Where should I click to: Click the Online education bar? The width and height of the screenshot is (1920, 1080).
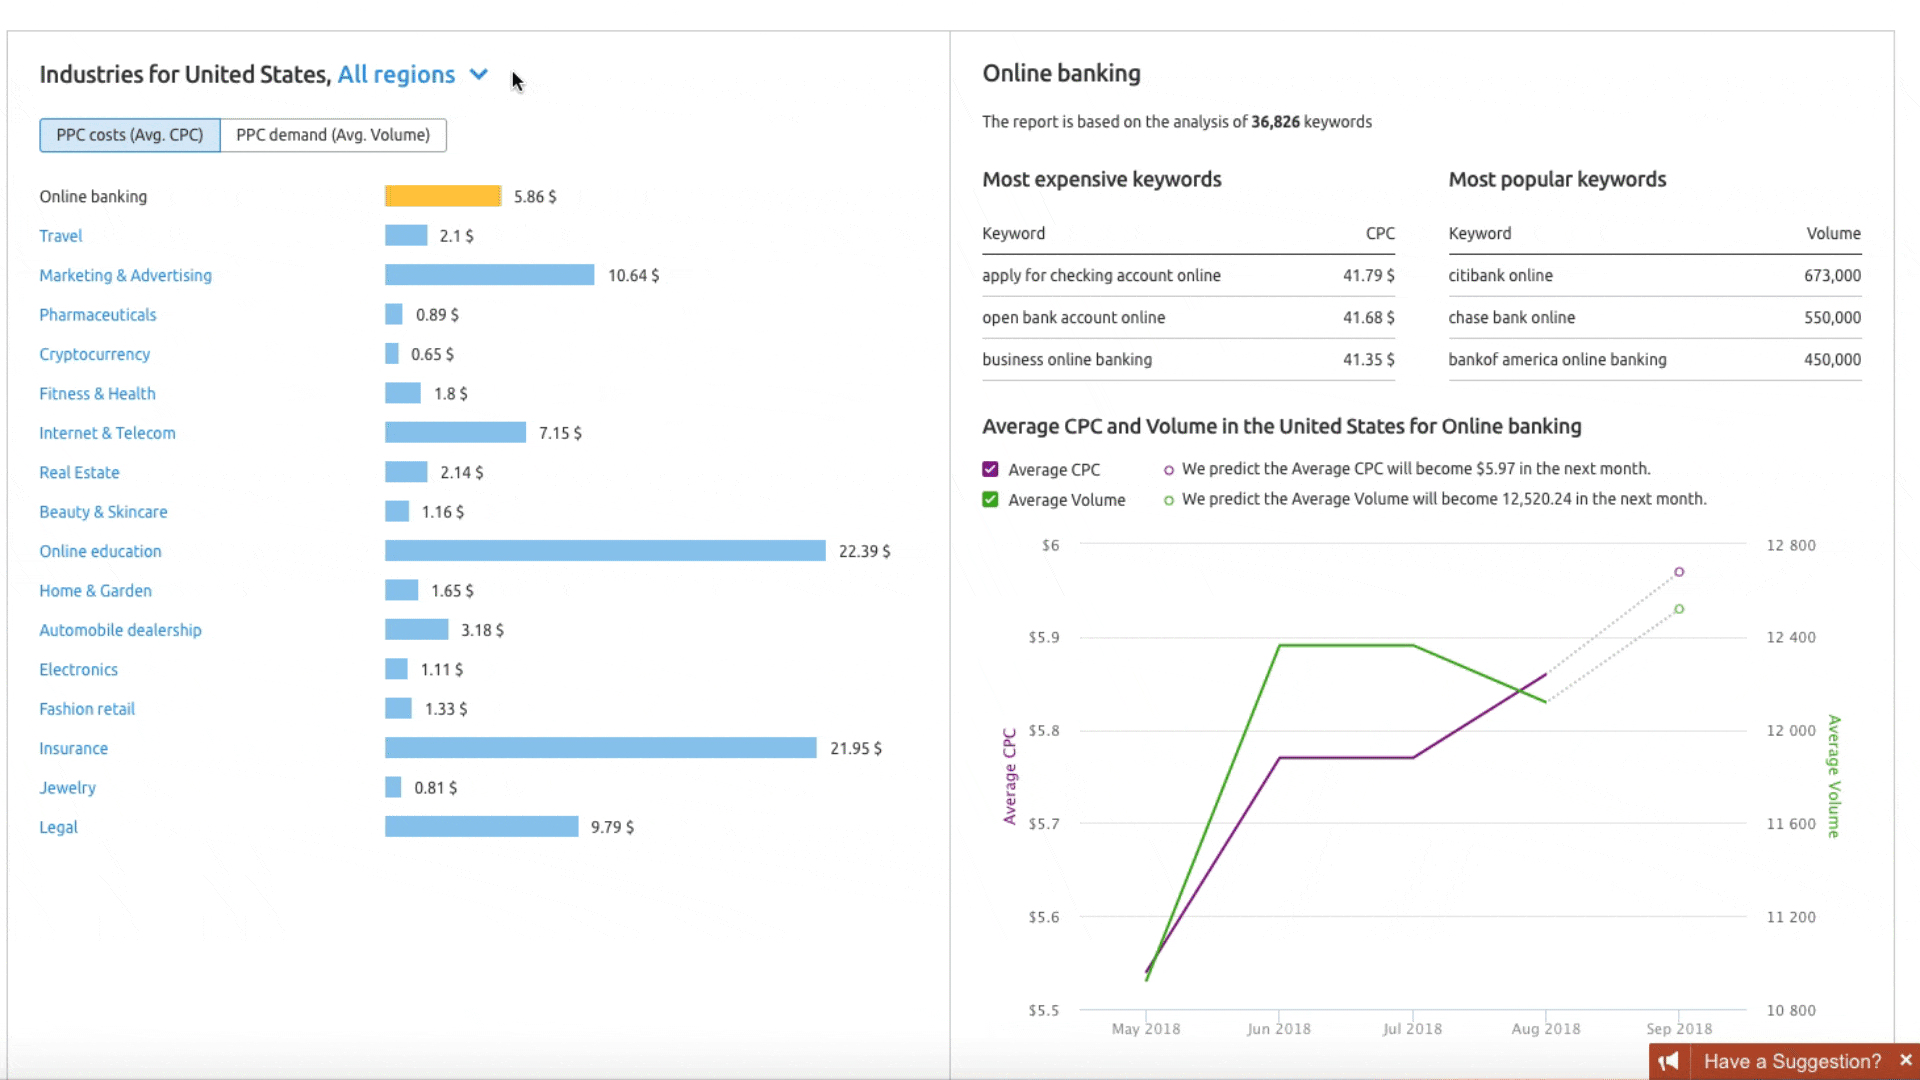[x=604, y=551]
